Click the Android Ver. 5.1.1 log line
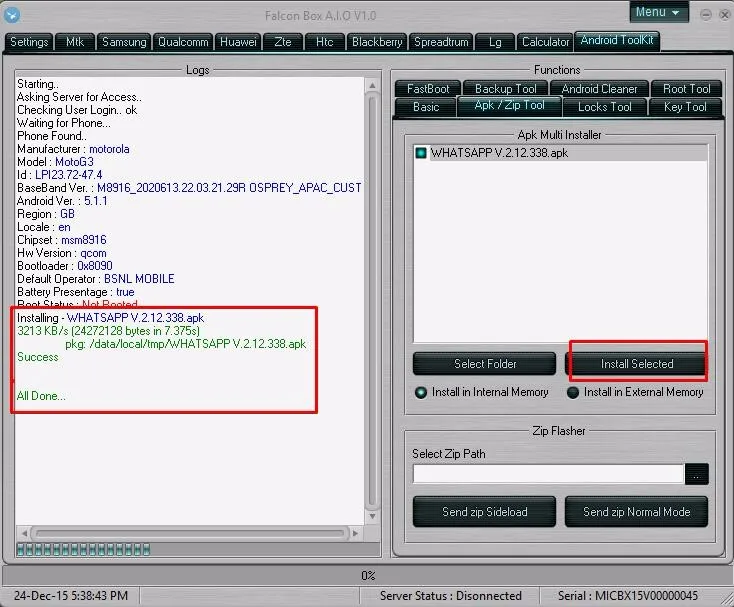Image resolution: width=734 pixels, height=607 pixels. click(62, 201)
